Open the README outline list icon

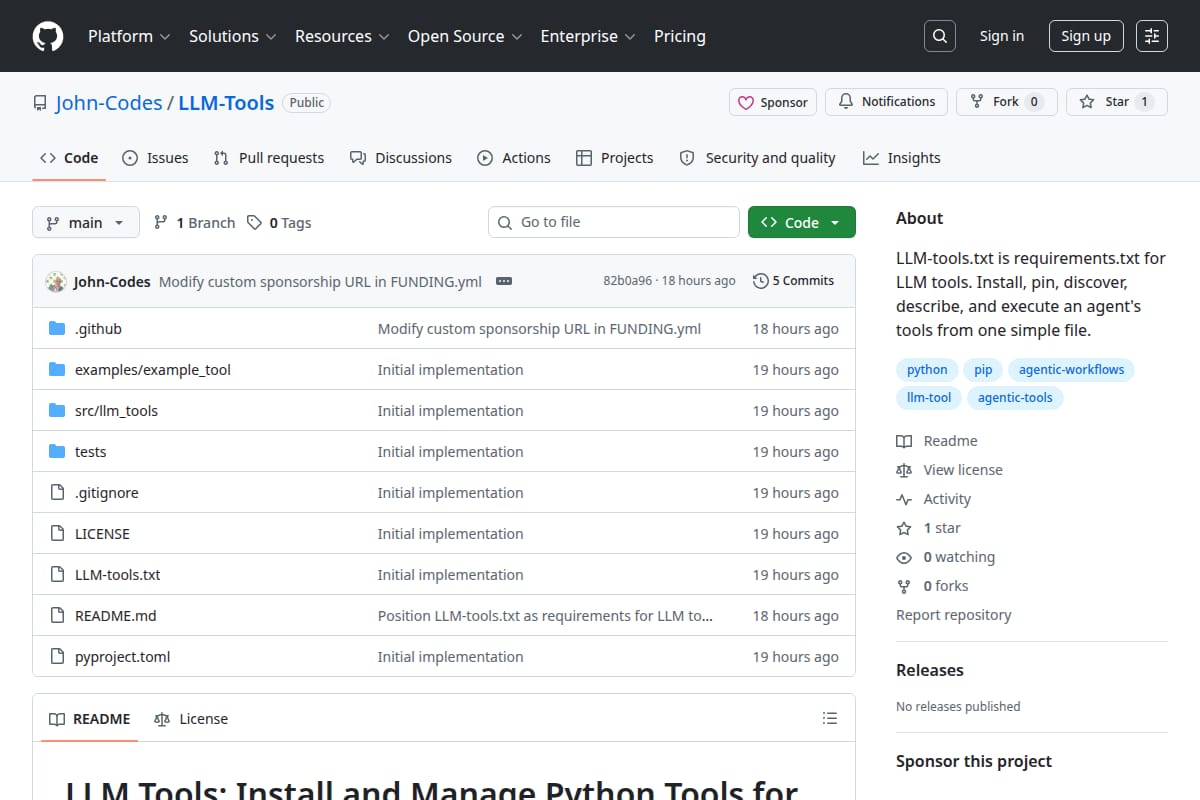point(829,718)
